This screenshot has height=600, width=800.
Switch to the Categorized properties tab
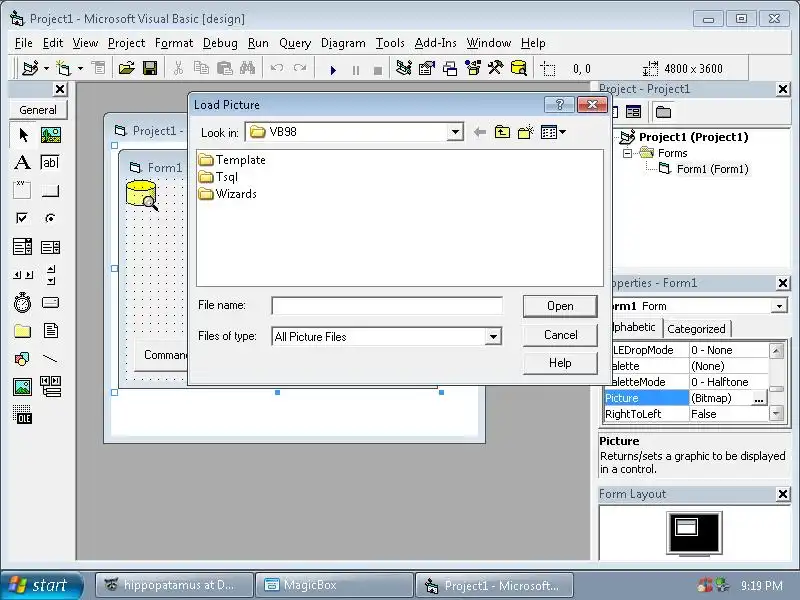[696, 329]
